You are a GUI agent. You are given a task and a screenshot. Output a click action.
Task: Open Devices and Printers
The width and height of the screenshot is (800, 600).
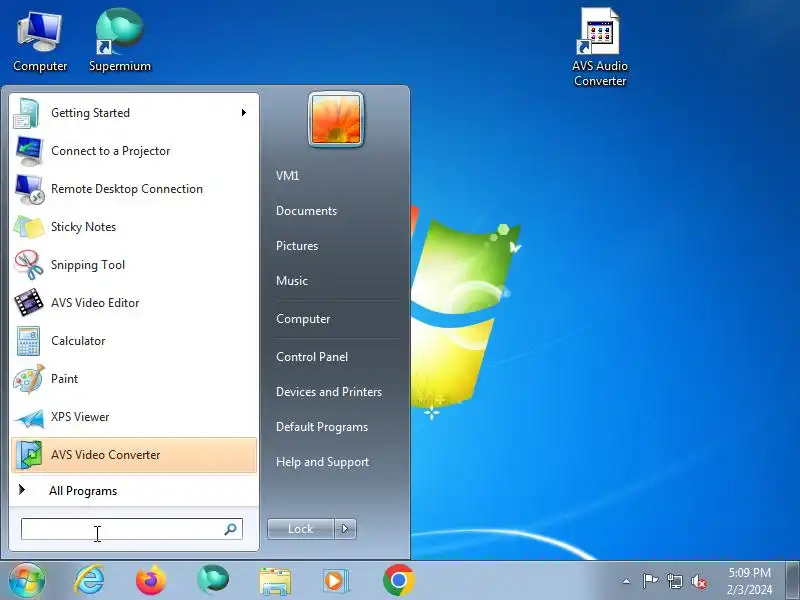pos(329,392)
